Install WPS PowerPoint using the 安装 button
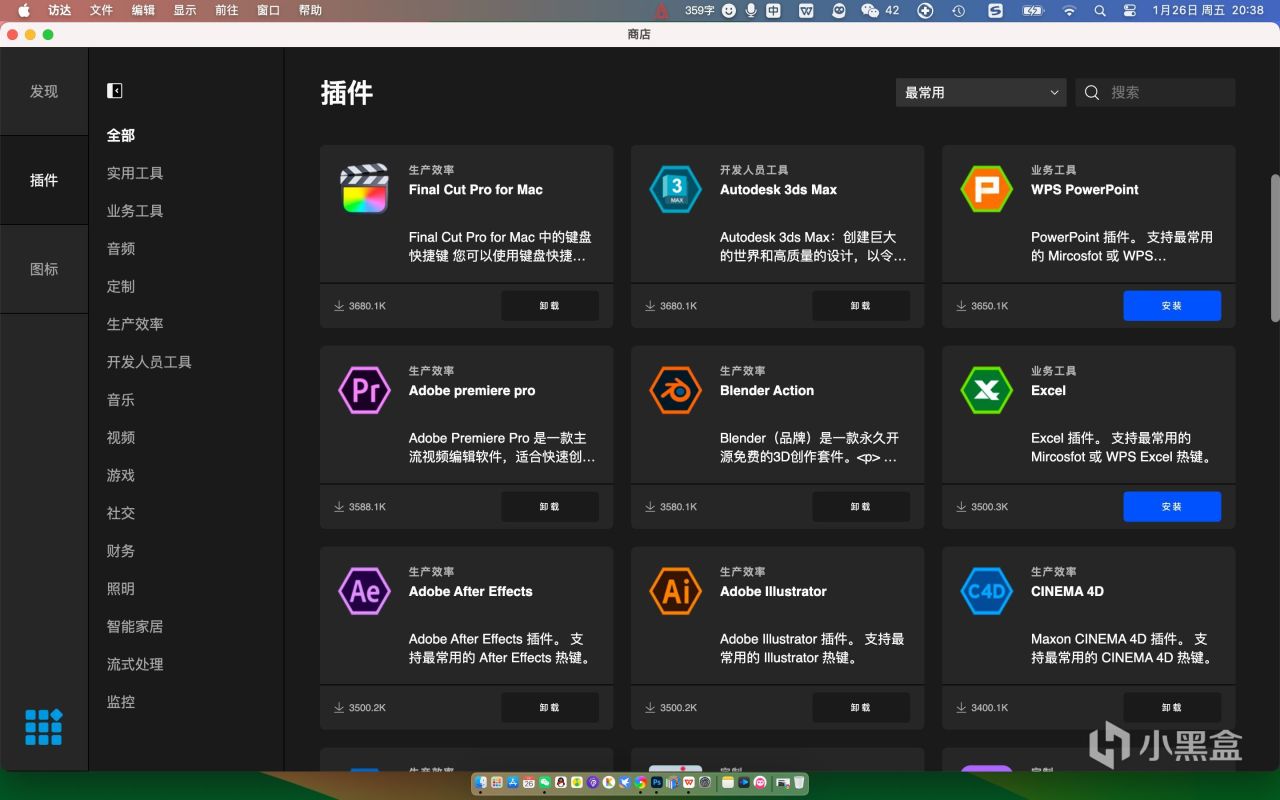The height and width of the screenshot is (800, 1280). (1172, 306)
